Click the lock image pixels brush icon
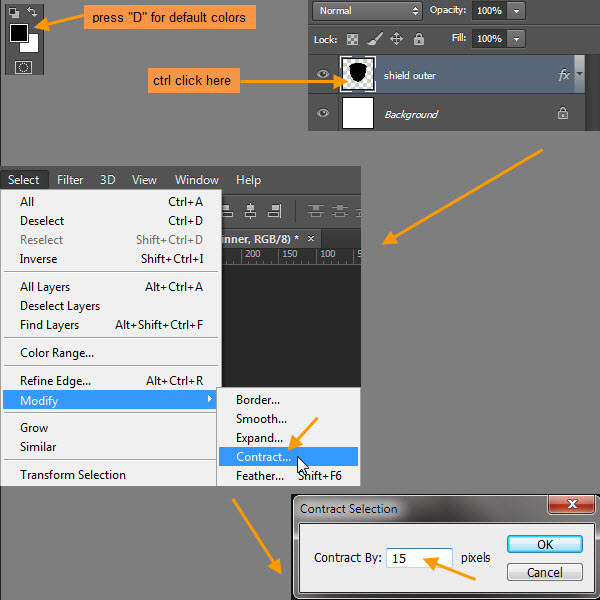Viewport: 600px width, 600px height. [x=374, y=39]
